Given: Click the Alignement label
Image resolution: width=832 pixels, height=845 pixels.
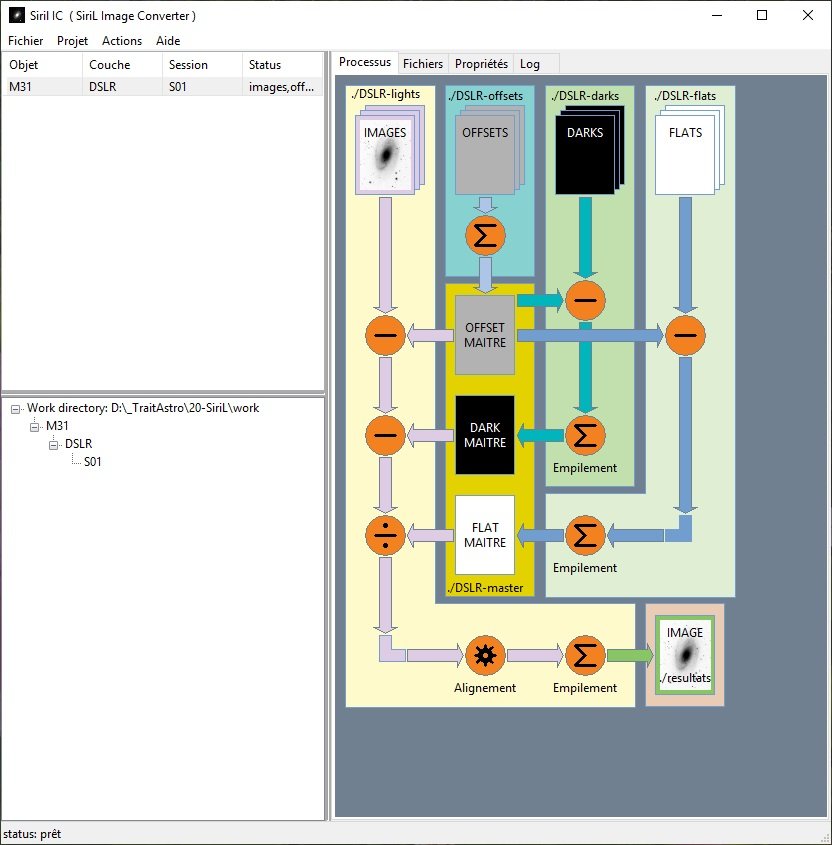Looking at the screenshot, I should [485, 688].
